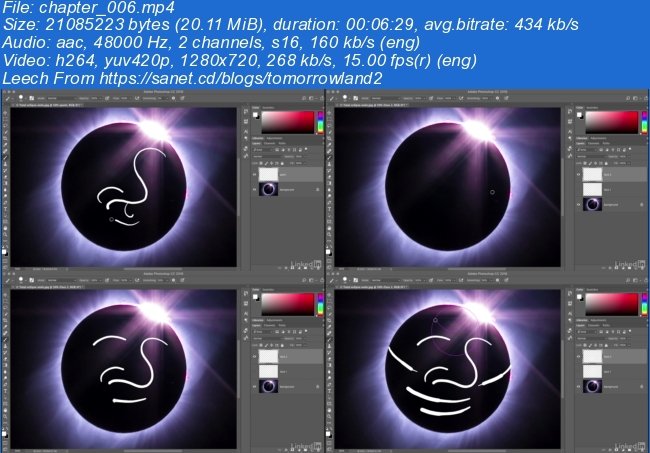Screen dimensions: 650x453
Task: Open layer Kind filter dropdown in top-left Layers panel
Action: point(262,150)
